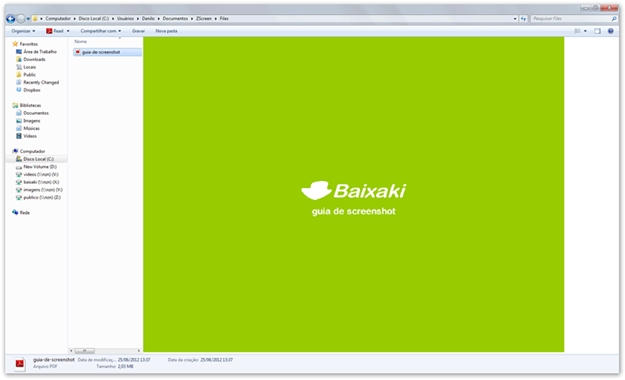Click the Forward navigation arrow button
This screenshot has height=380, width=625.
[21, 19]
